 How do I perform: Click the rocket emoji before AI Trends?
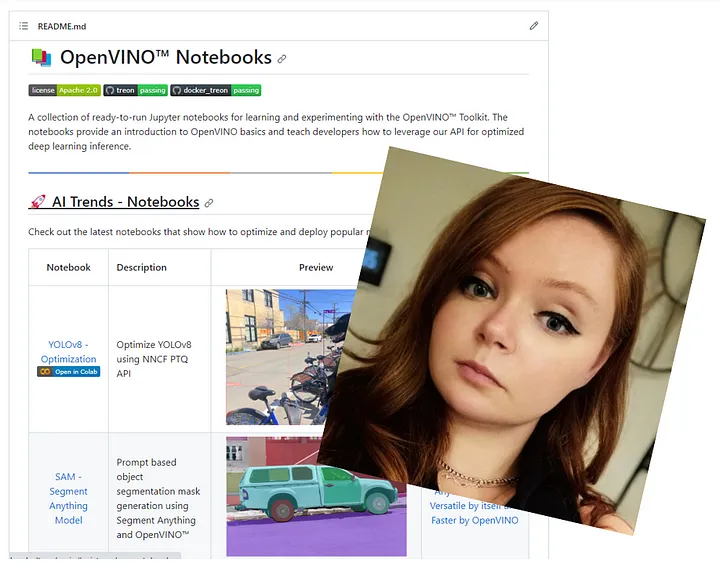click(x=38, y=202)
